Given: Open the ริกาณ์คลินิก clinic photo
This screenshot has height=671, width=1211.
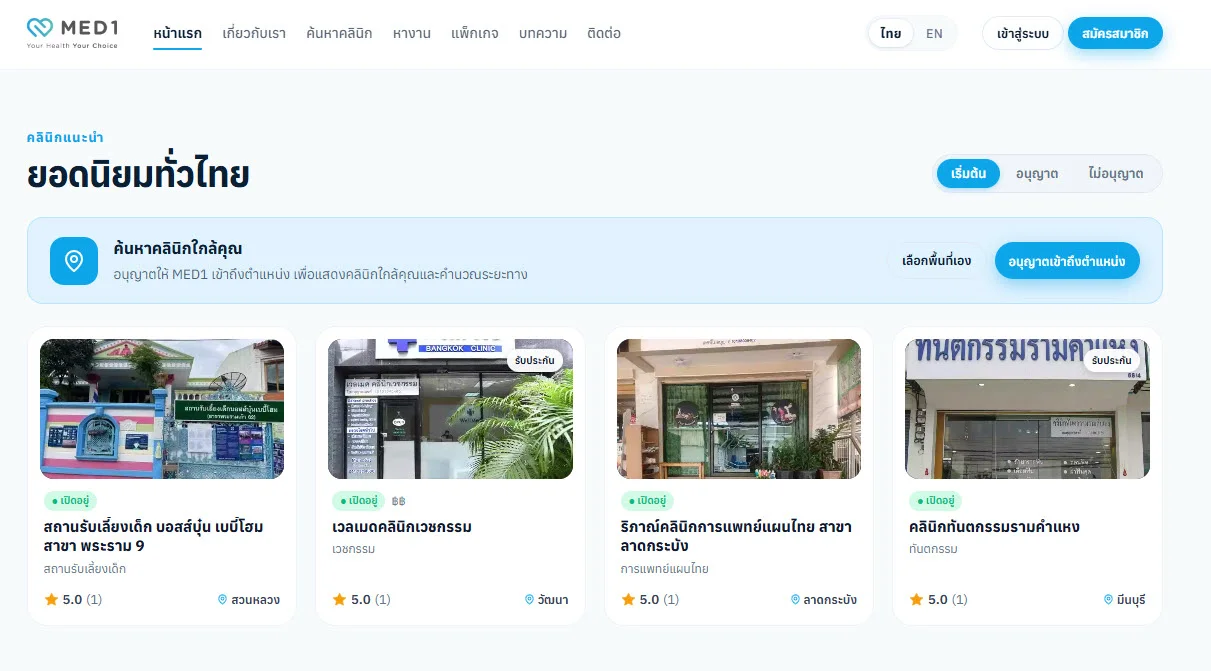Looking at the screenshot, I should point(739,409).
